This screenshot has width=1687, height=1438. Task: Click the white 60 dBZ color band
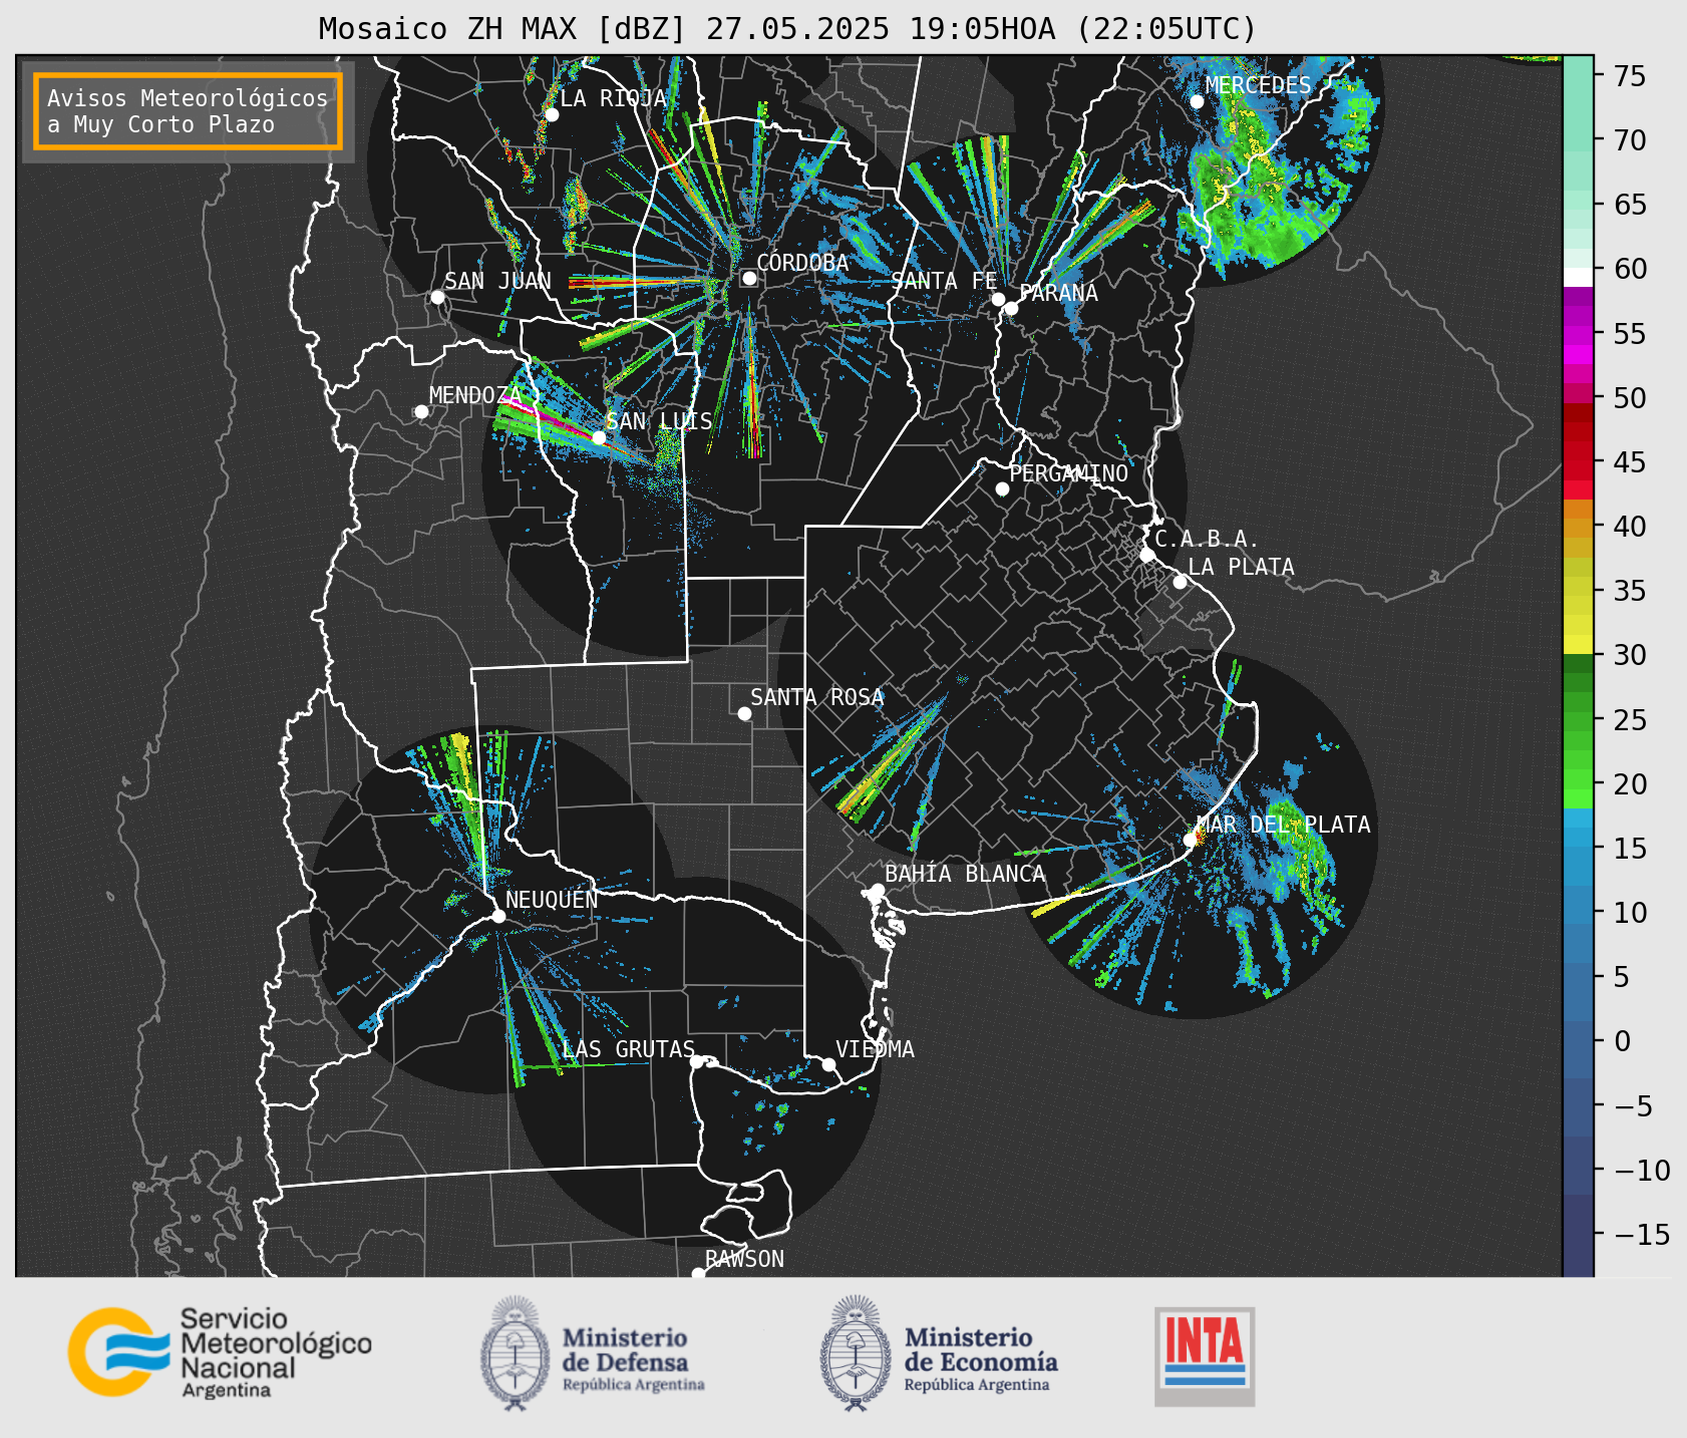point(1577,277)
